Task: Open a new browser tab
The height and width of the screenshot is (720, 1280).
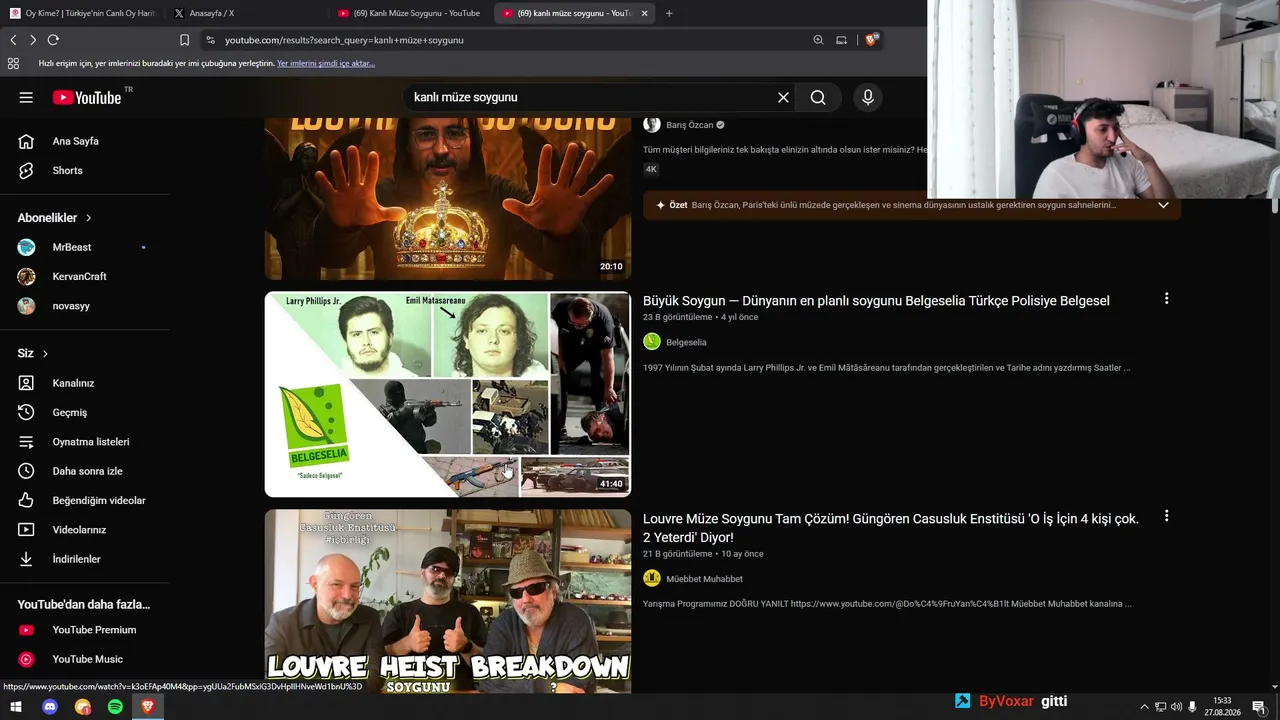Action: [x=669, y=13]
